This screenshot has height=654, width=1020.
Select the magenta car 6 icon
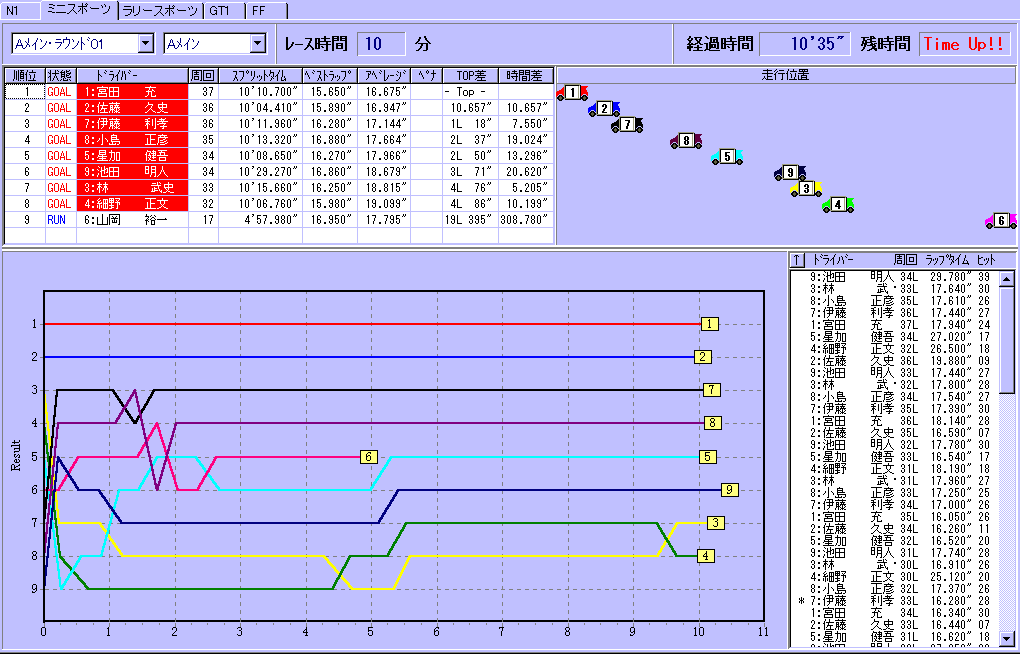click(1000, 221)
